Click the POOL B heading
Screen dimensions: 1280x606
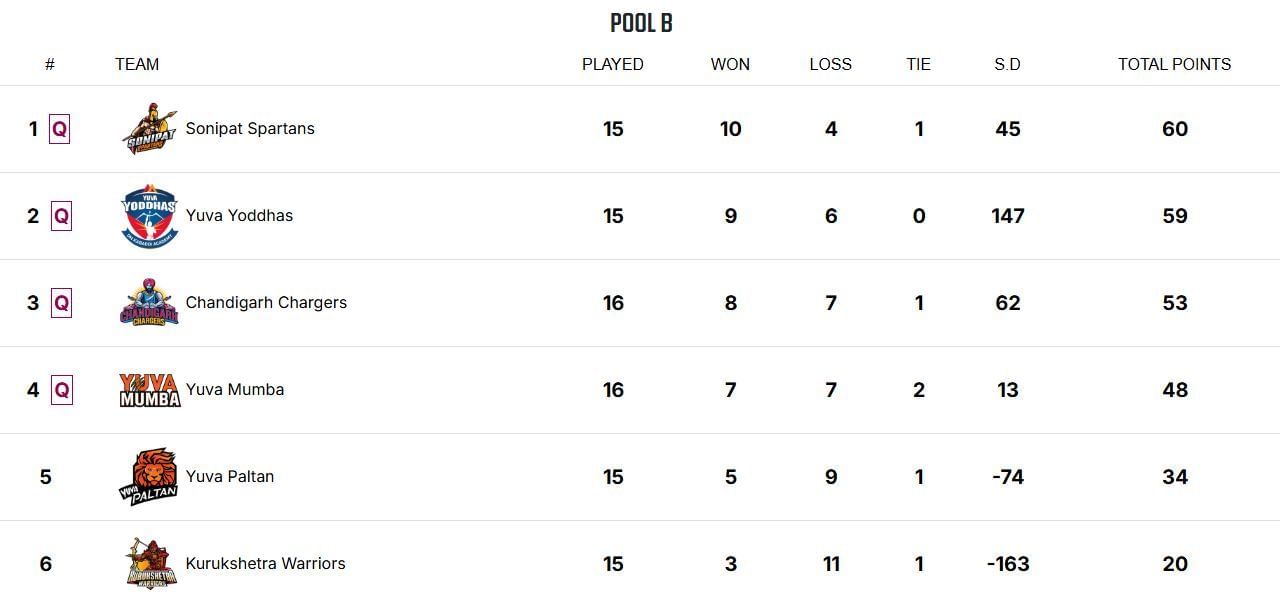pyautogui.click(x=641, y=23)
